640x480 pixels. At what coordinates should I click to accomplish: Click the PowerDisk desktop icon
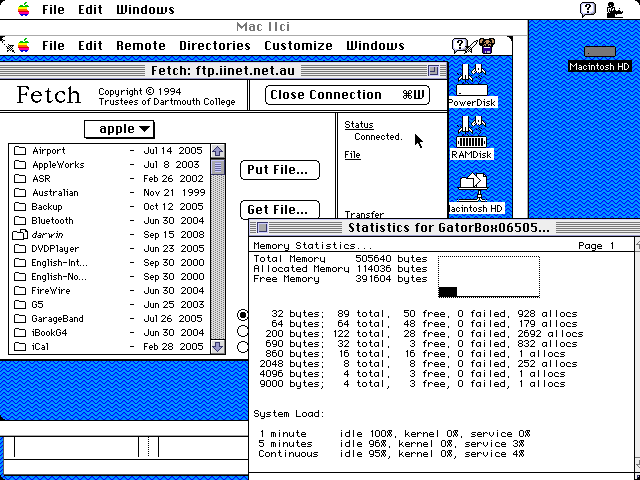[x=472, y=86]
